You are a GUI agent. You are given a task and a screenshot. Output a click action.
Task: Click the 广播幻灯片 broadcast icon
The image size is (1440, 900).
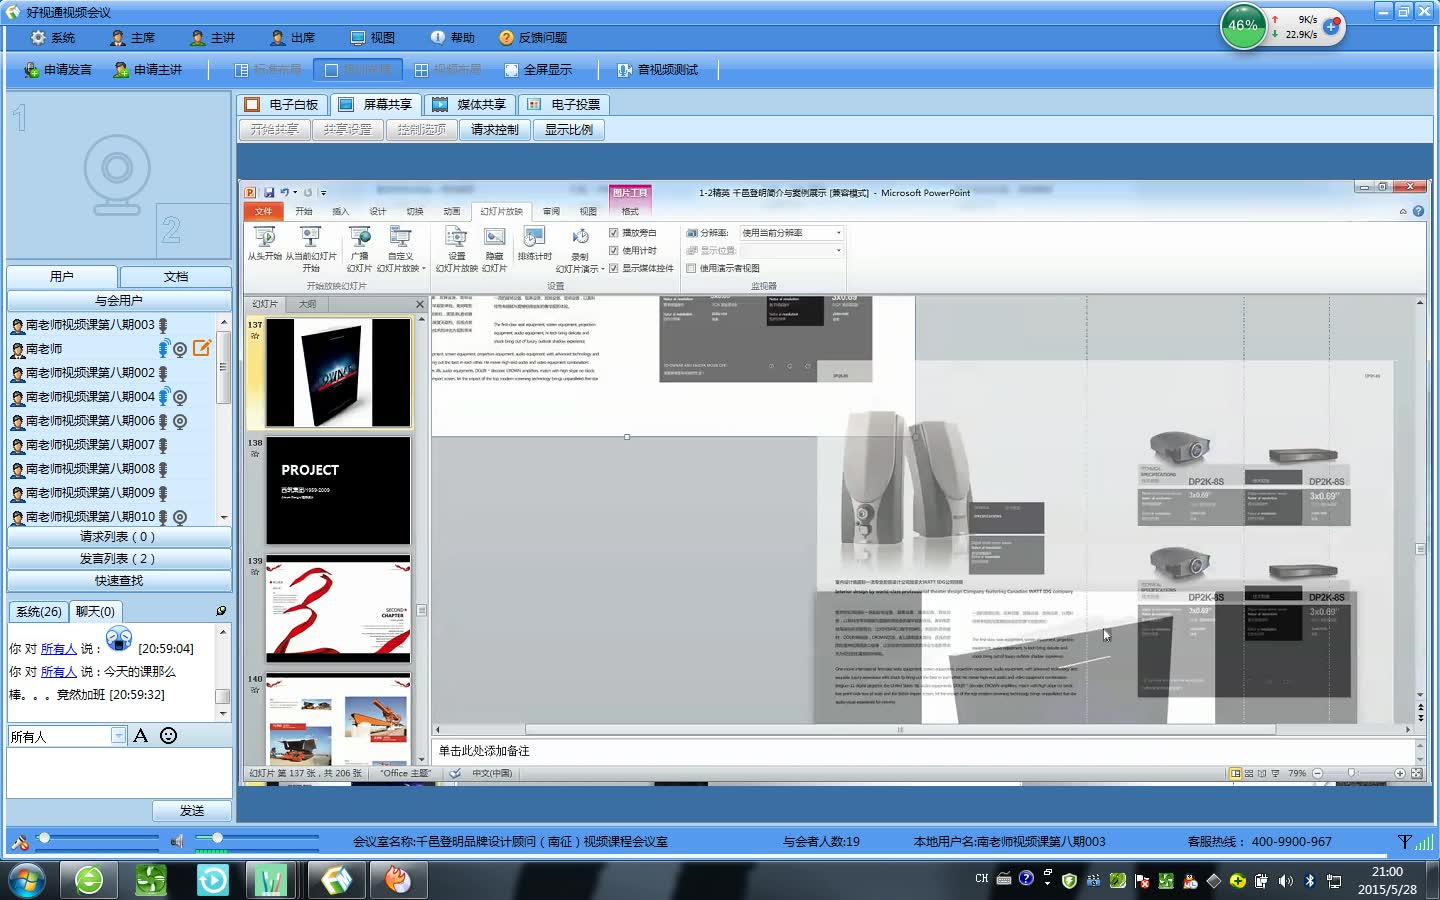click(360, 237)
